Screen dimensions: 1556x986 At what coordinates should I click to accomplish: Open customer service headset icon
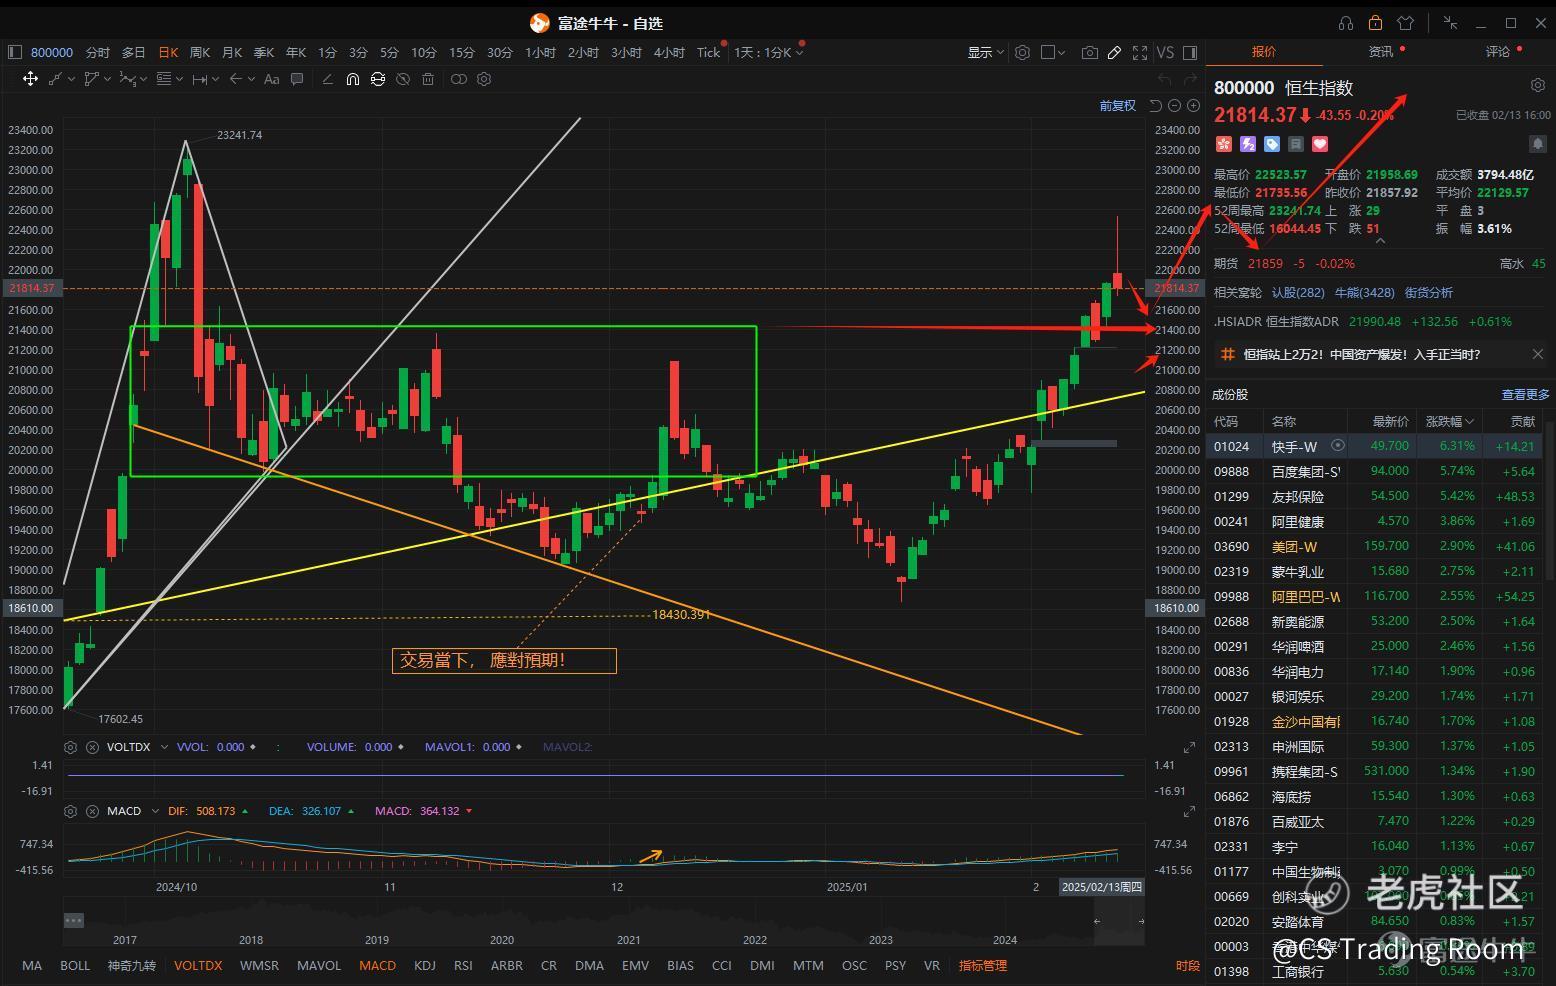click(x=1345, y=23)
